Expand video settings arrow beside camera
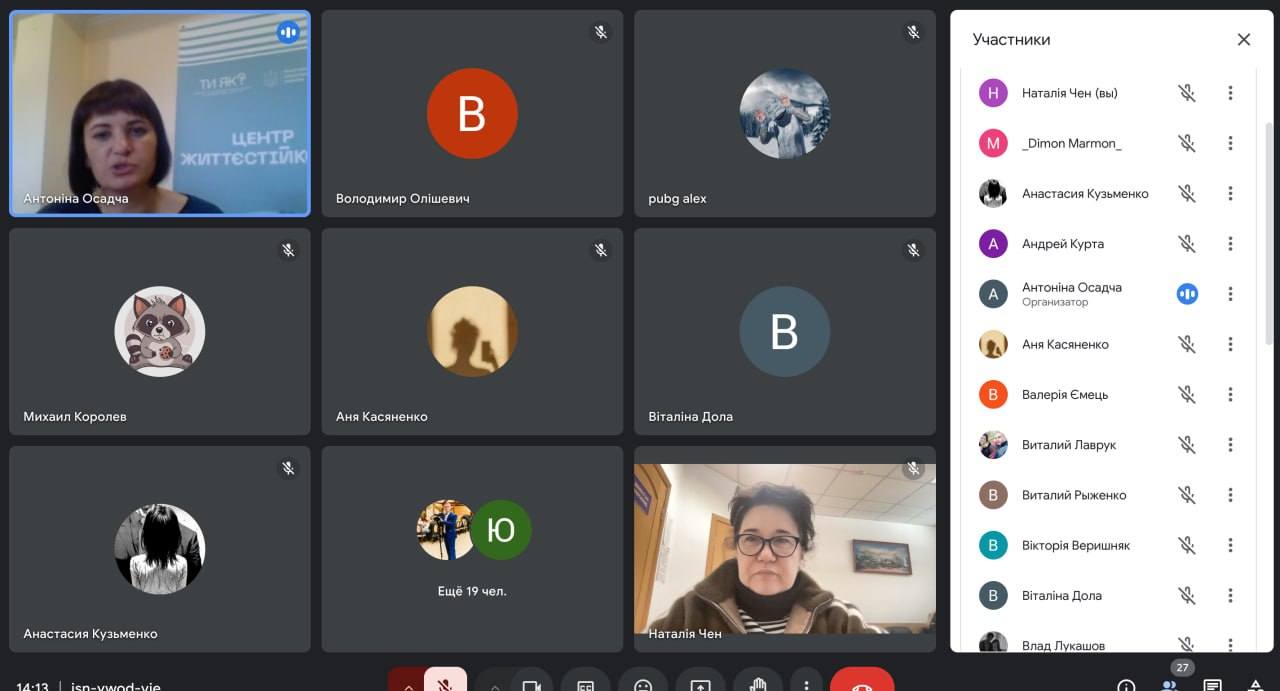Image resolution: width=1280 pixels, height=691 pixels. click(494, 685)
